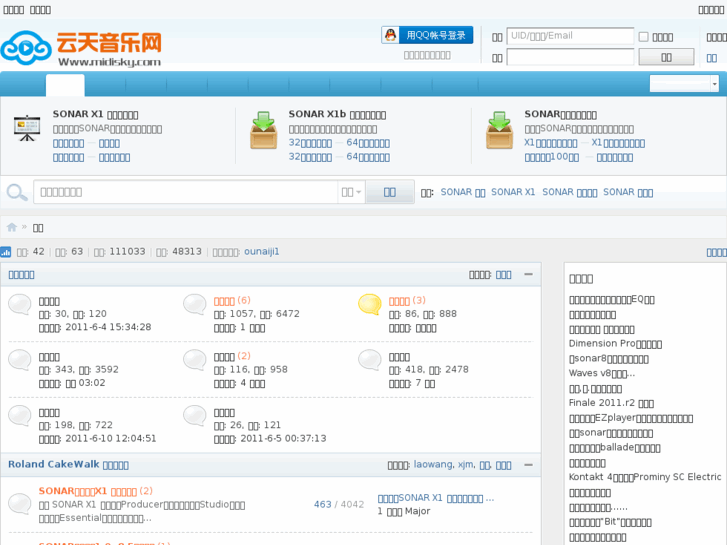The image size is (727, 545).
Task: Open yellow forum bubble with stats 86, 888
Action: pyautogui.click(x=370, y=305)
